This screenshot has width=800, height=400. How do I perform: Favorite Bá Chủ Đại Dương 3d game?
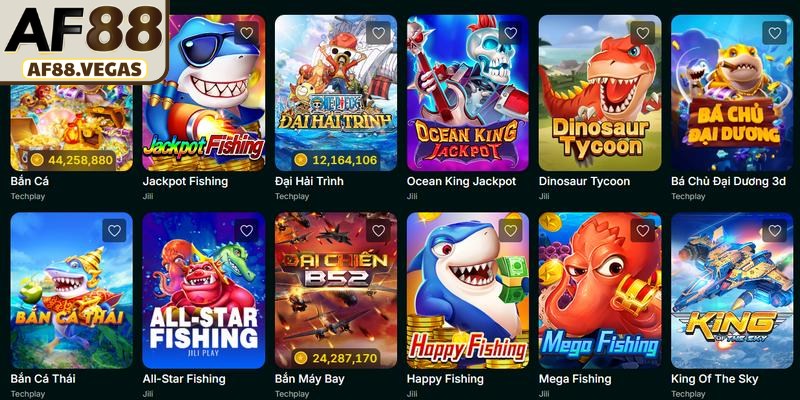(x=774, y=33)
